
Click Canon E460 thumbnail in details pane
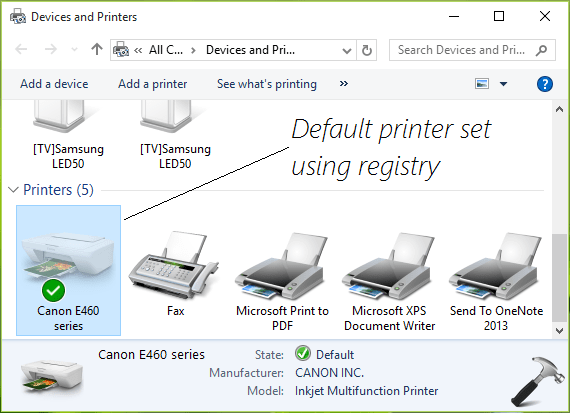coord(52,377)
